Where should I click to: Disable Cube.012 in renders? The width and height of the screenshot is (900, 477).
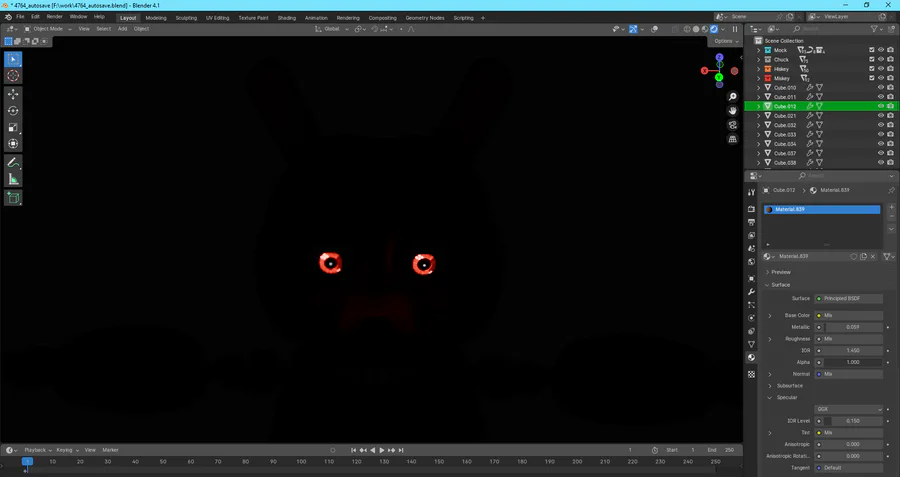(890, 106)
